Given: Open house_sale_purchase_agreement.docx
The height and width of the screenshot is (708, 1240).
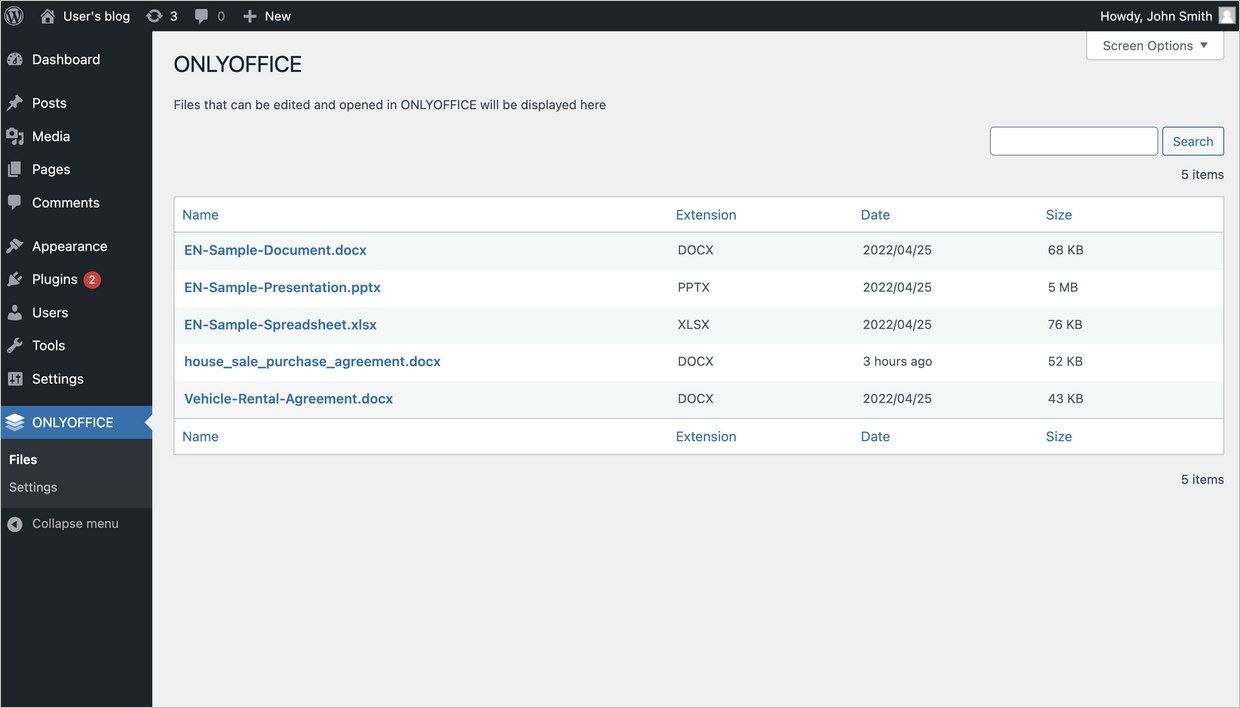Looking at the screenshot, I should pyautogui.click(x=312, y=362).
